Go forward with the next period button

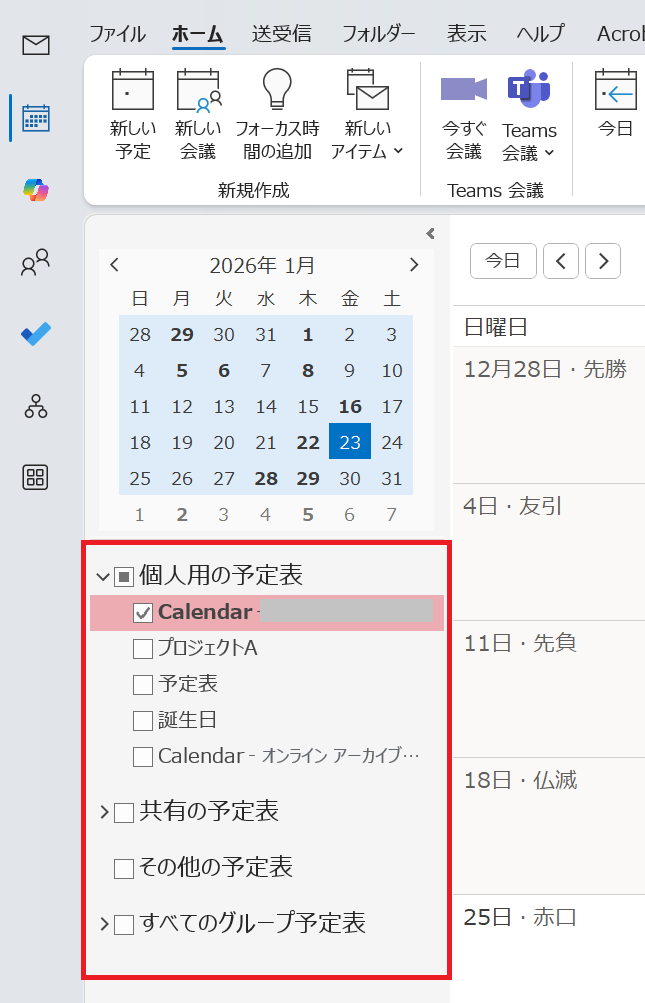(603, 261)
